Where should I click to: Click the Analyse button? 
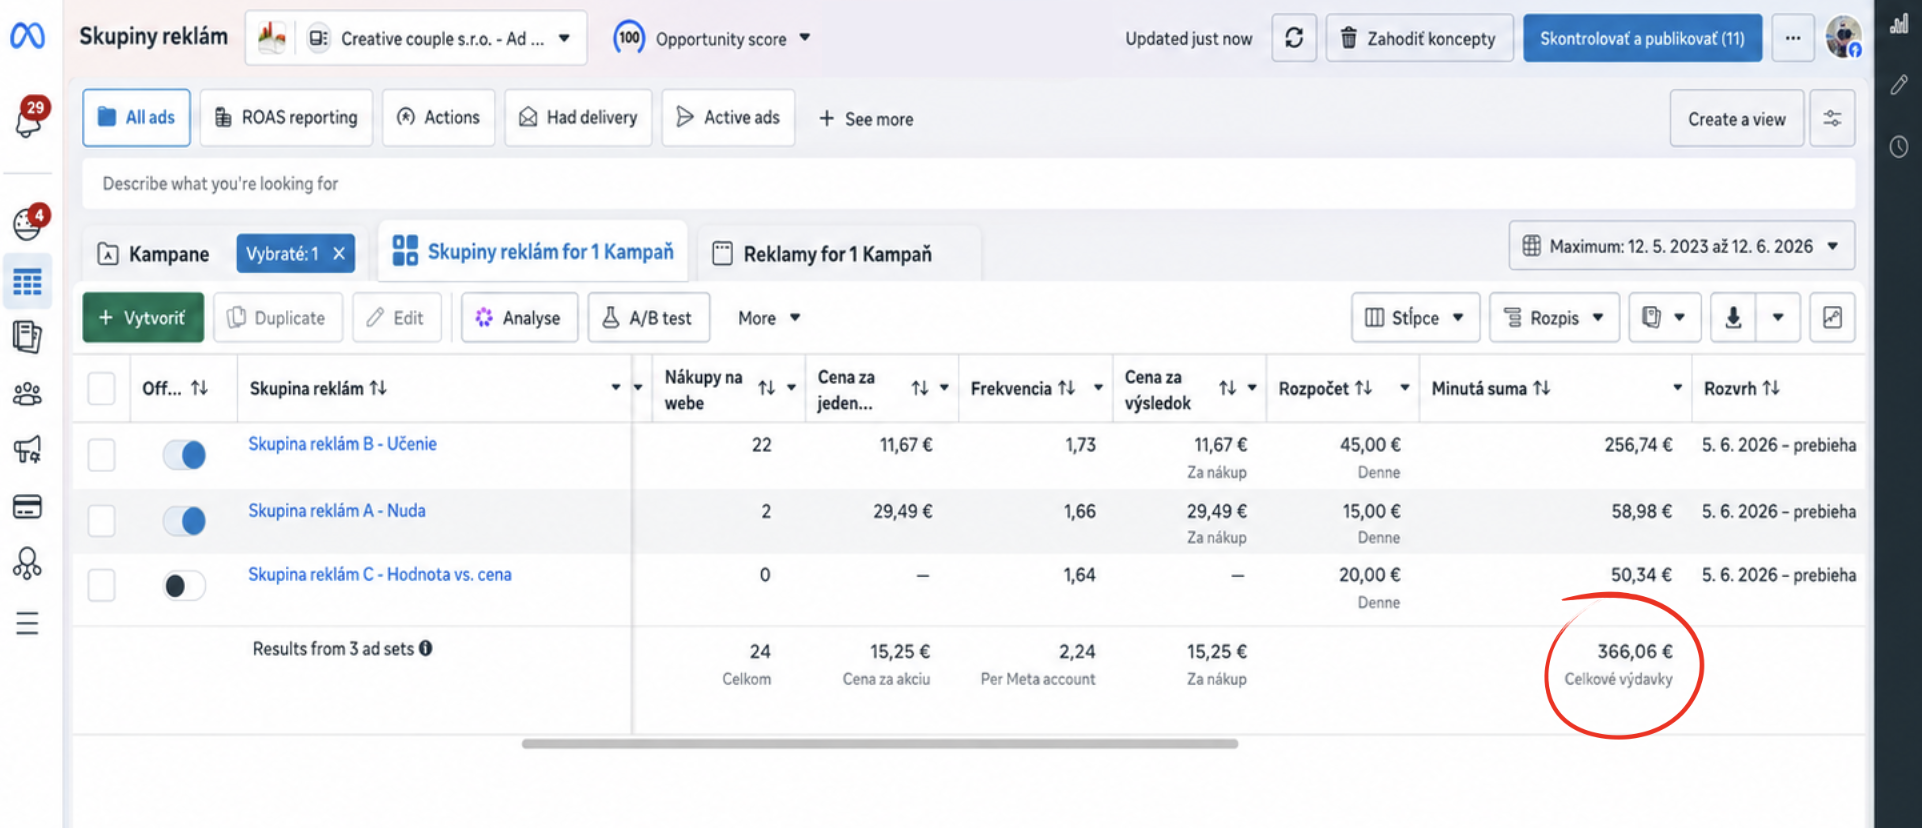(519, 317)
